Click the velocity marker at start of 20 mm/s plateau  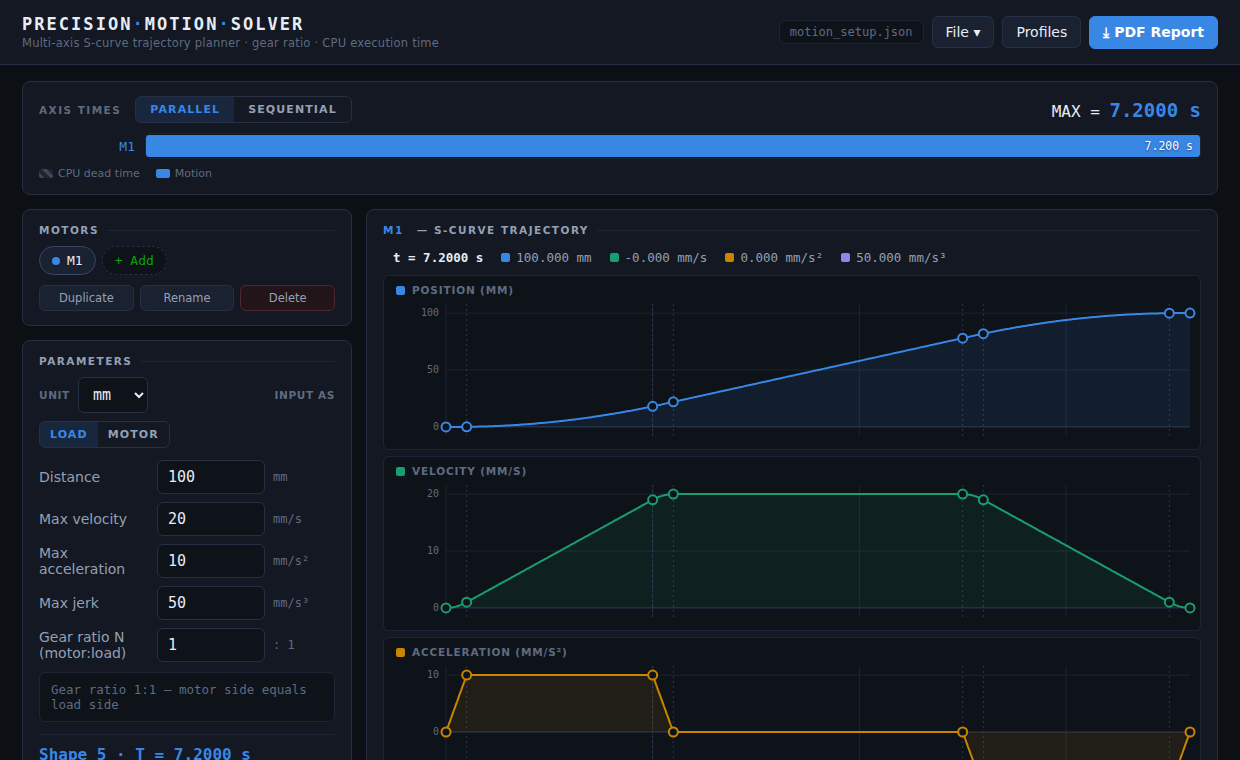coord(673,494)
